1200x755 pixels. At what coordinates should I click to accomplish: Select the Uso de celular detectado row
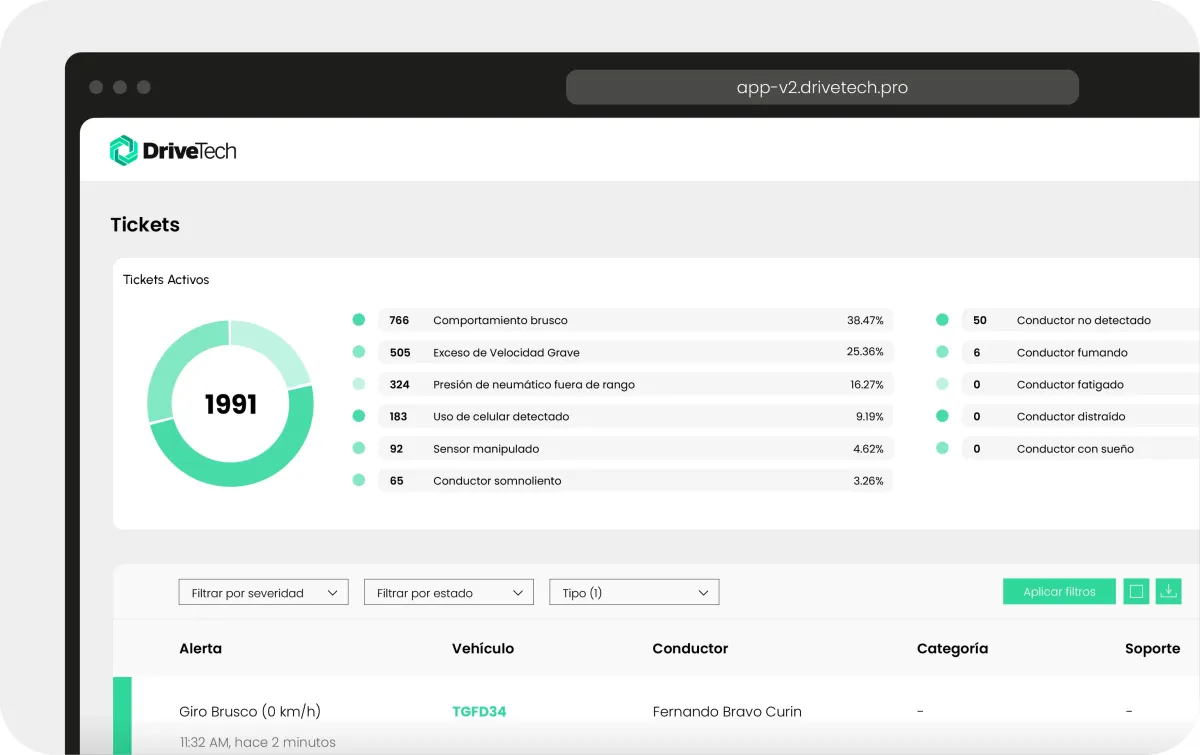click(x=635, y=416)
